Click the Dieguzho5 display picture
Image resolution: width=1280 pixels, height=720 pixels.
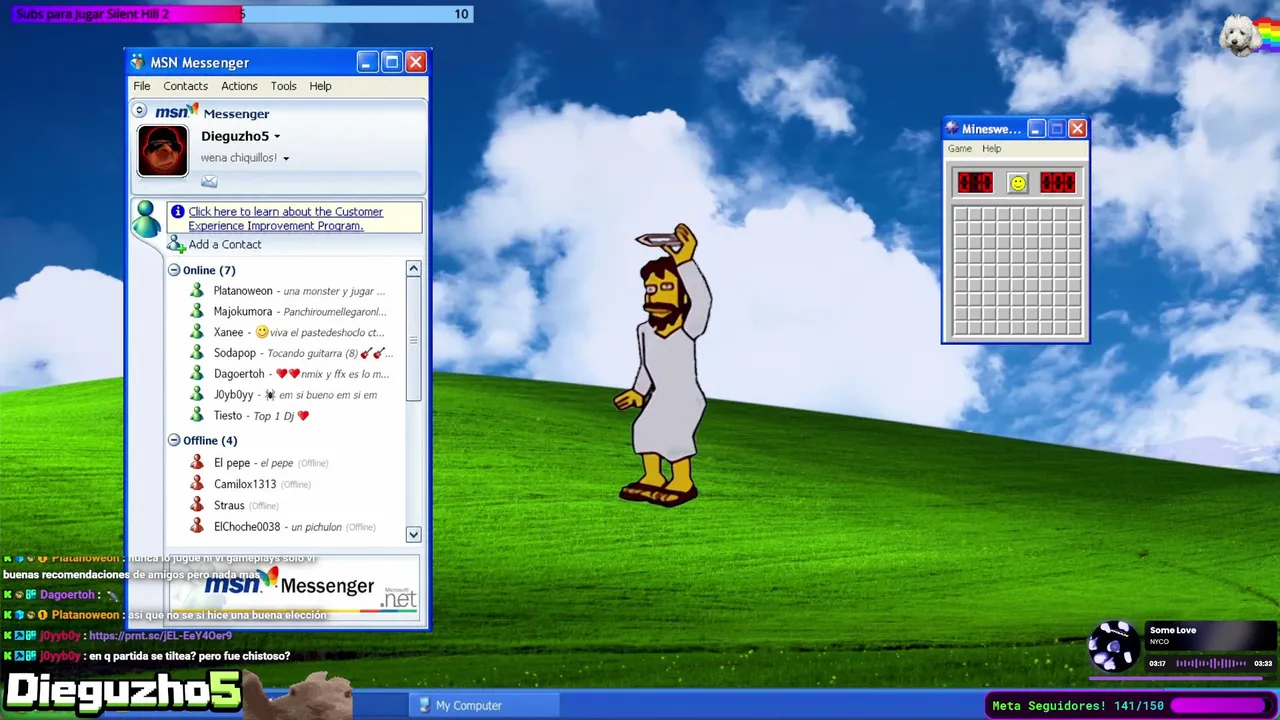click(x=162, y=151)
